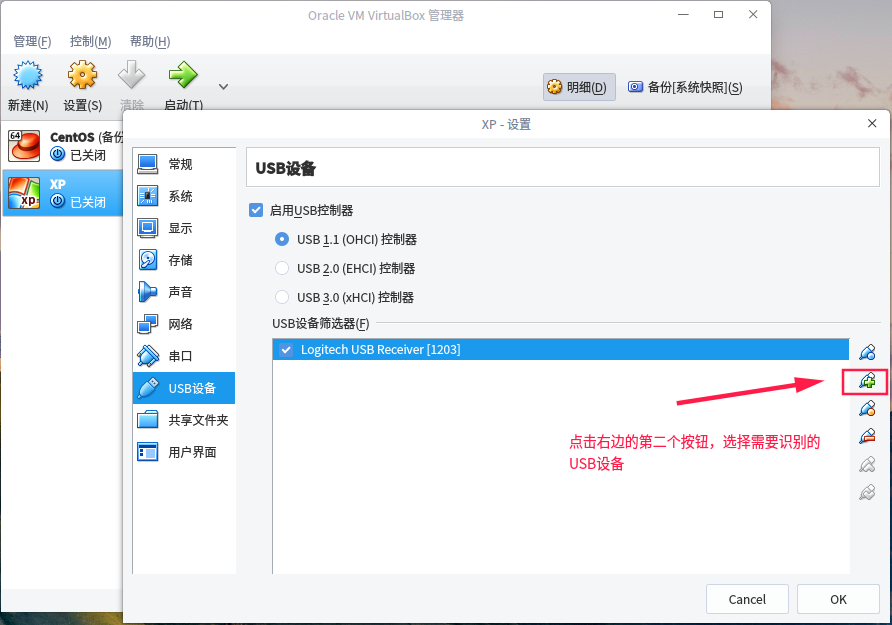Click the edit selected USB filter icon
This screenshot has width=892, height=625.
tap(867, 408)
